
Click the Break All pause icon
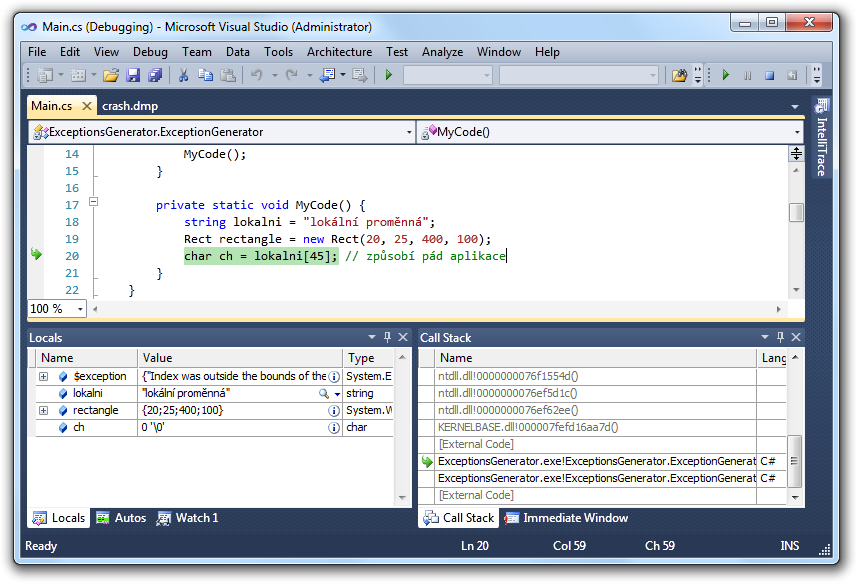(748, 75)
